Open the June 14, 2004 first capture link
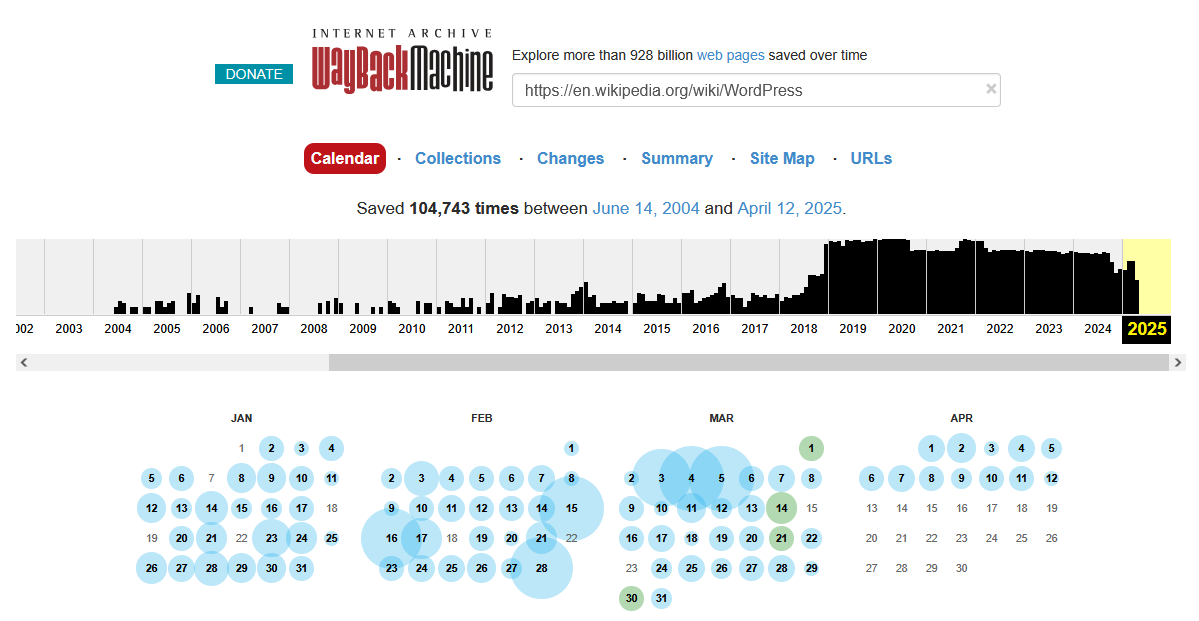Image resolution: width=1199 pixels, height=621 pixels. 646,208
